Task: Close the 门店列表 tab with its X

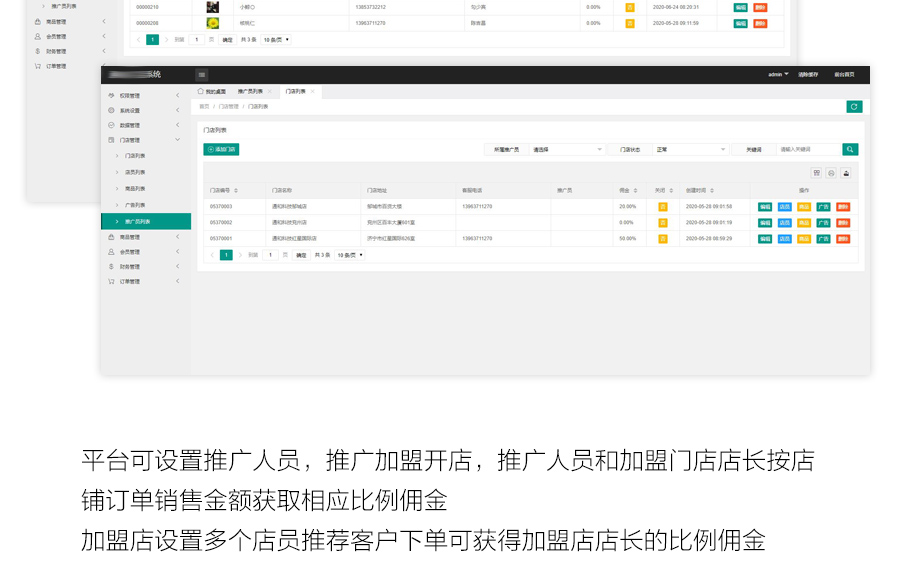Action: (x=312, y=91)
